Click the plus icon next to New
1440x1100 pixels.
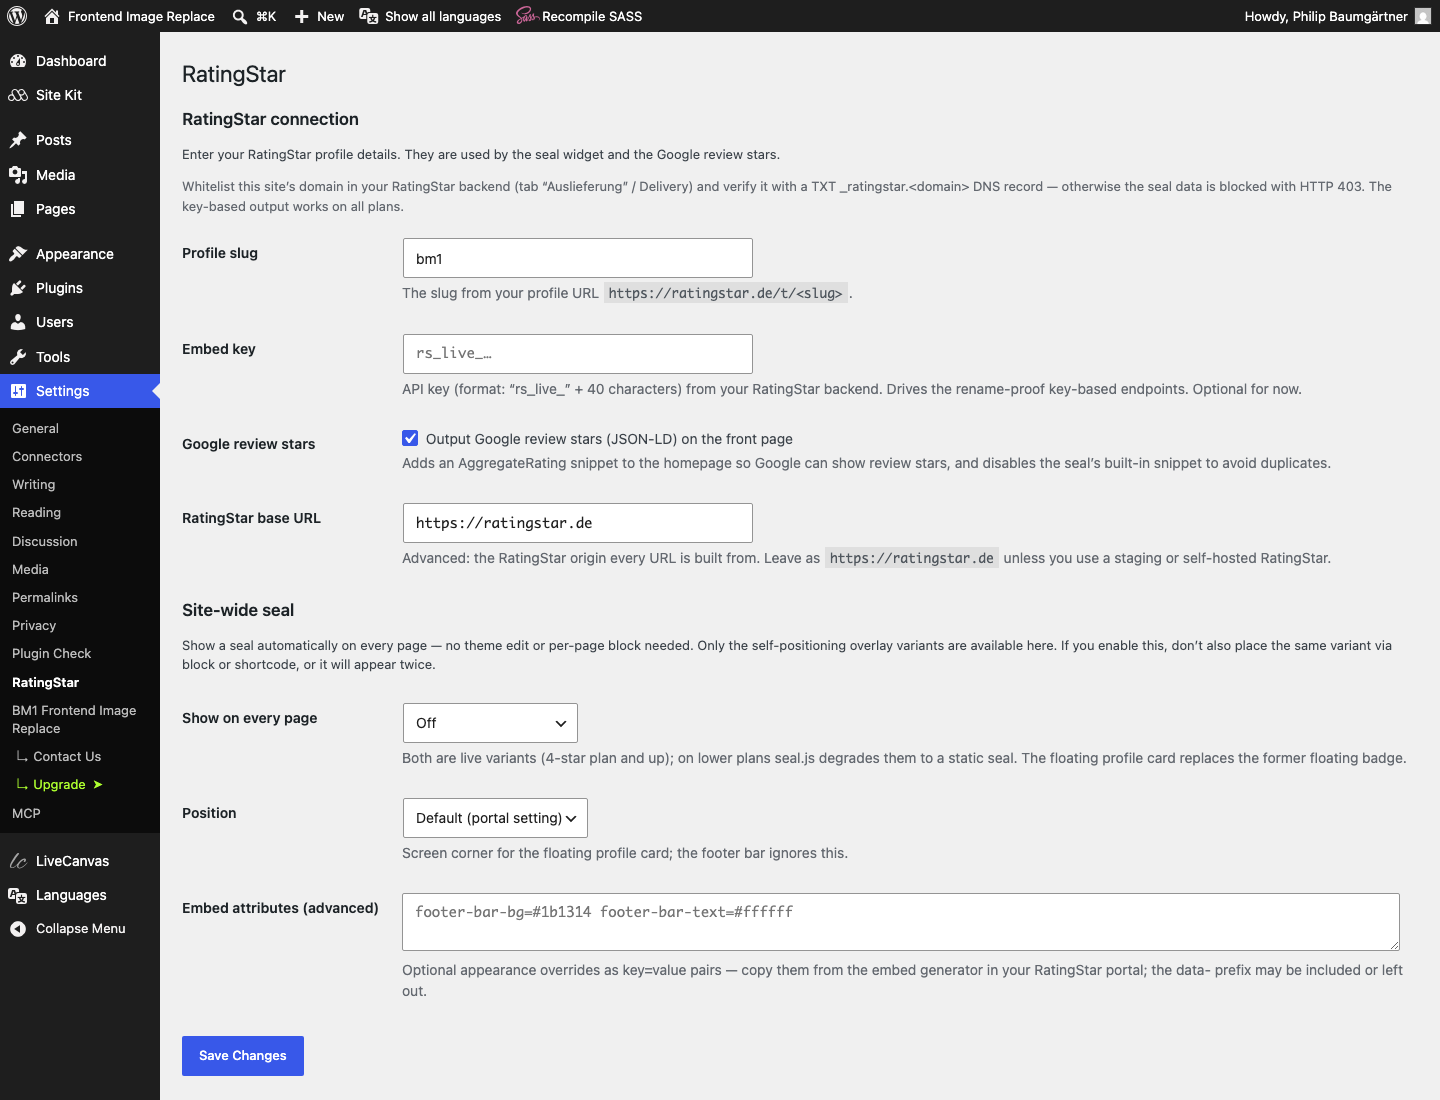click(x=301, y=17)
